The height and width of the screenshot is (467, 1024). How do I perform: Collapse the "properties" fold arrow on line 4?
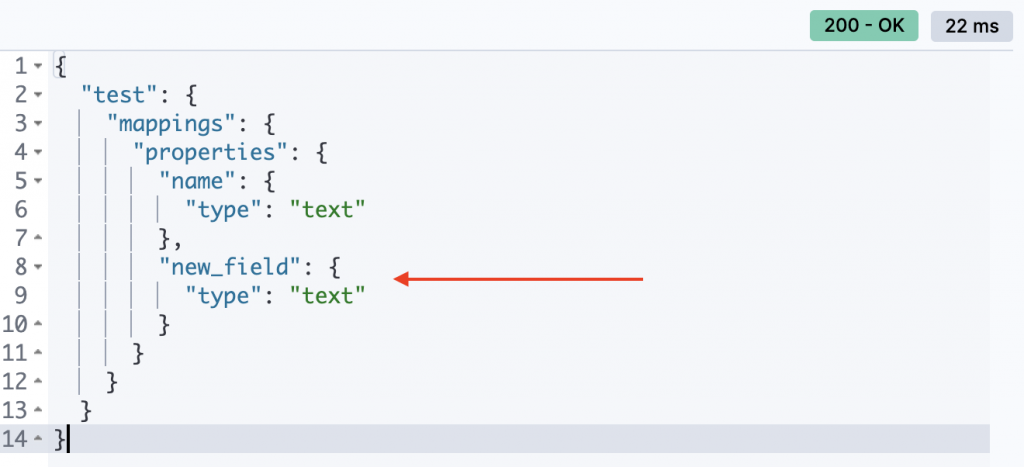(x=38, y=153)
